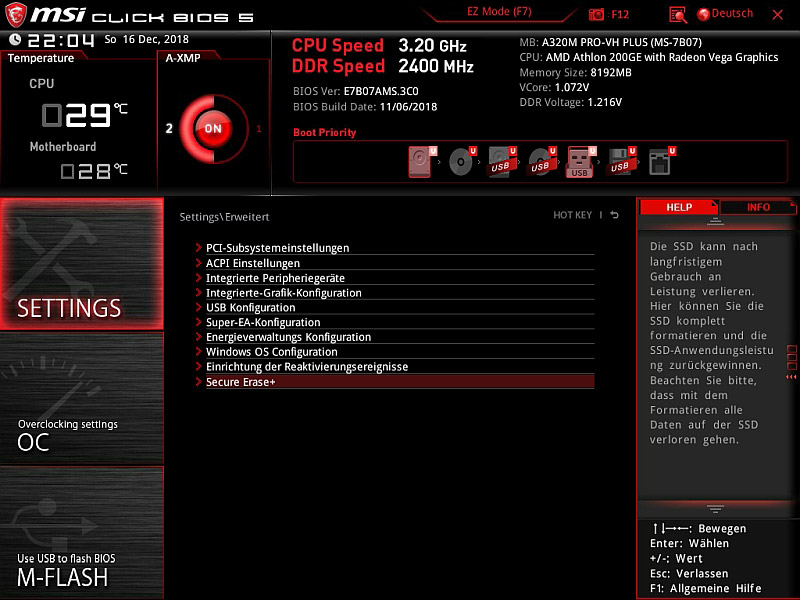This screenshot has height=600, width=800.
Task: Select the network boot device icon
Action: pos(661,162)
